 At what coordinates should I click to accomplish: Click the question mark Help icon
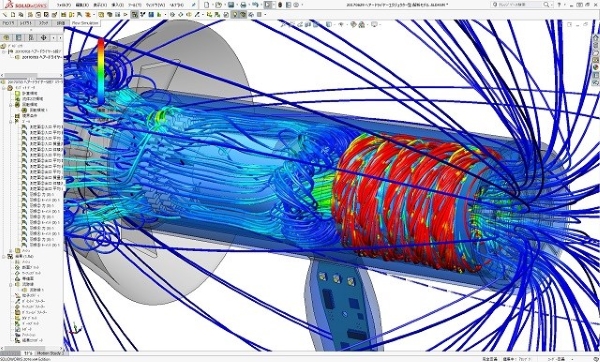(x=559, y=5)
